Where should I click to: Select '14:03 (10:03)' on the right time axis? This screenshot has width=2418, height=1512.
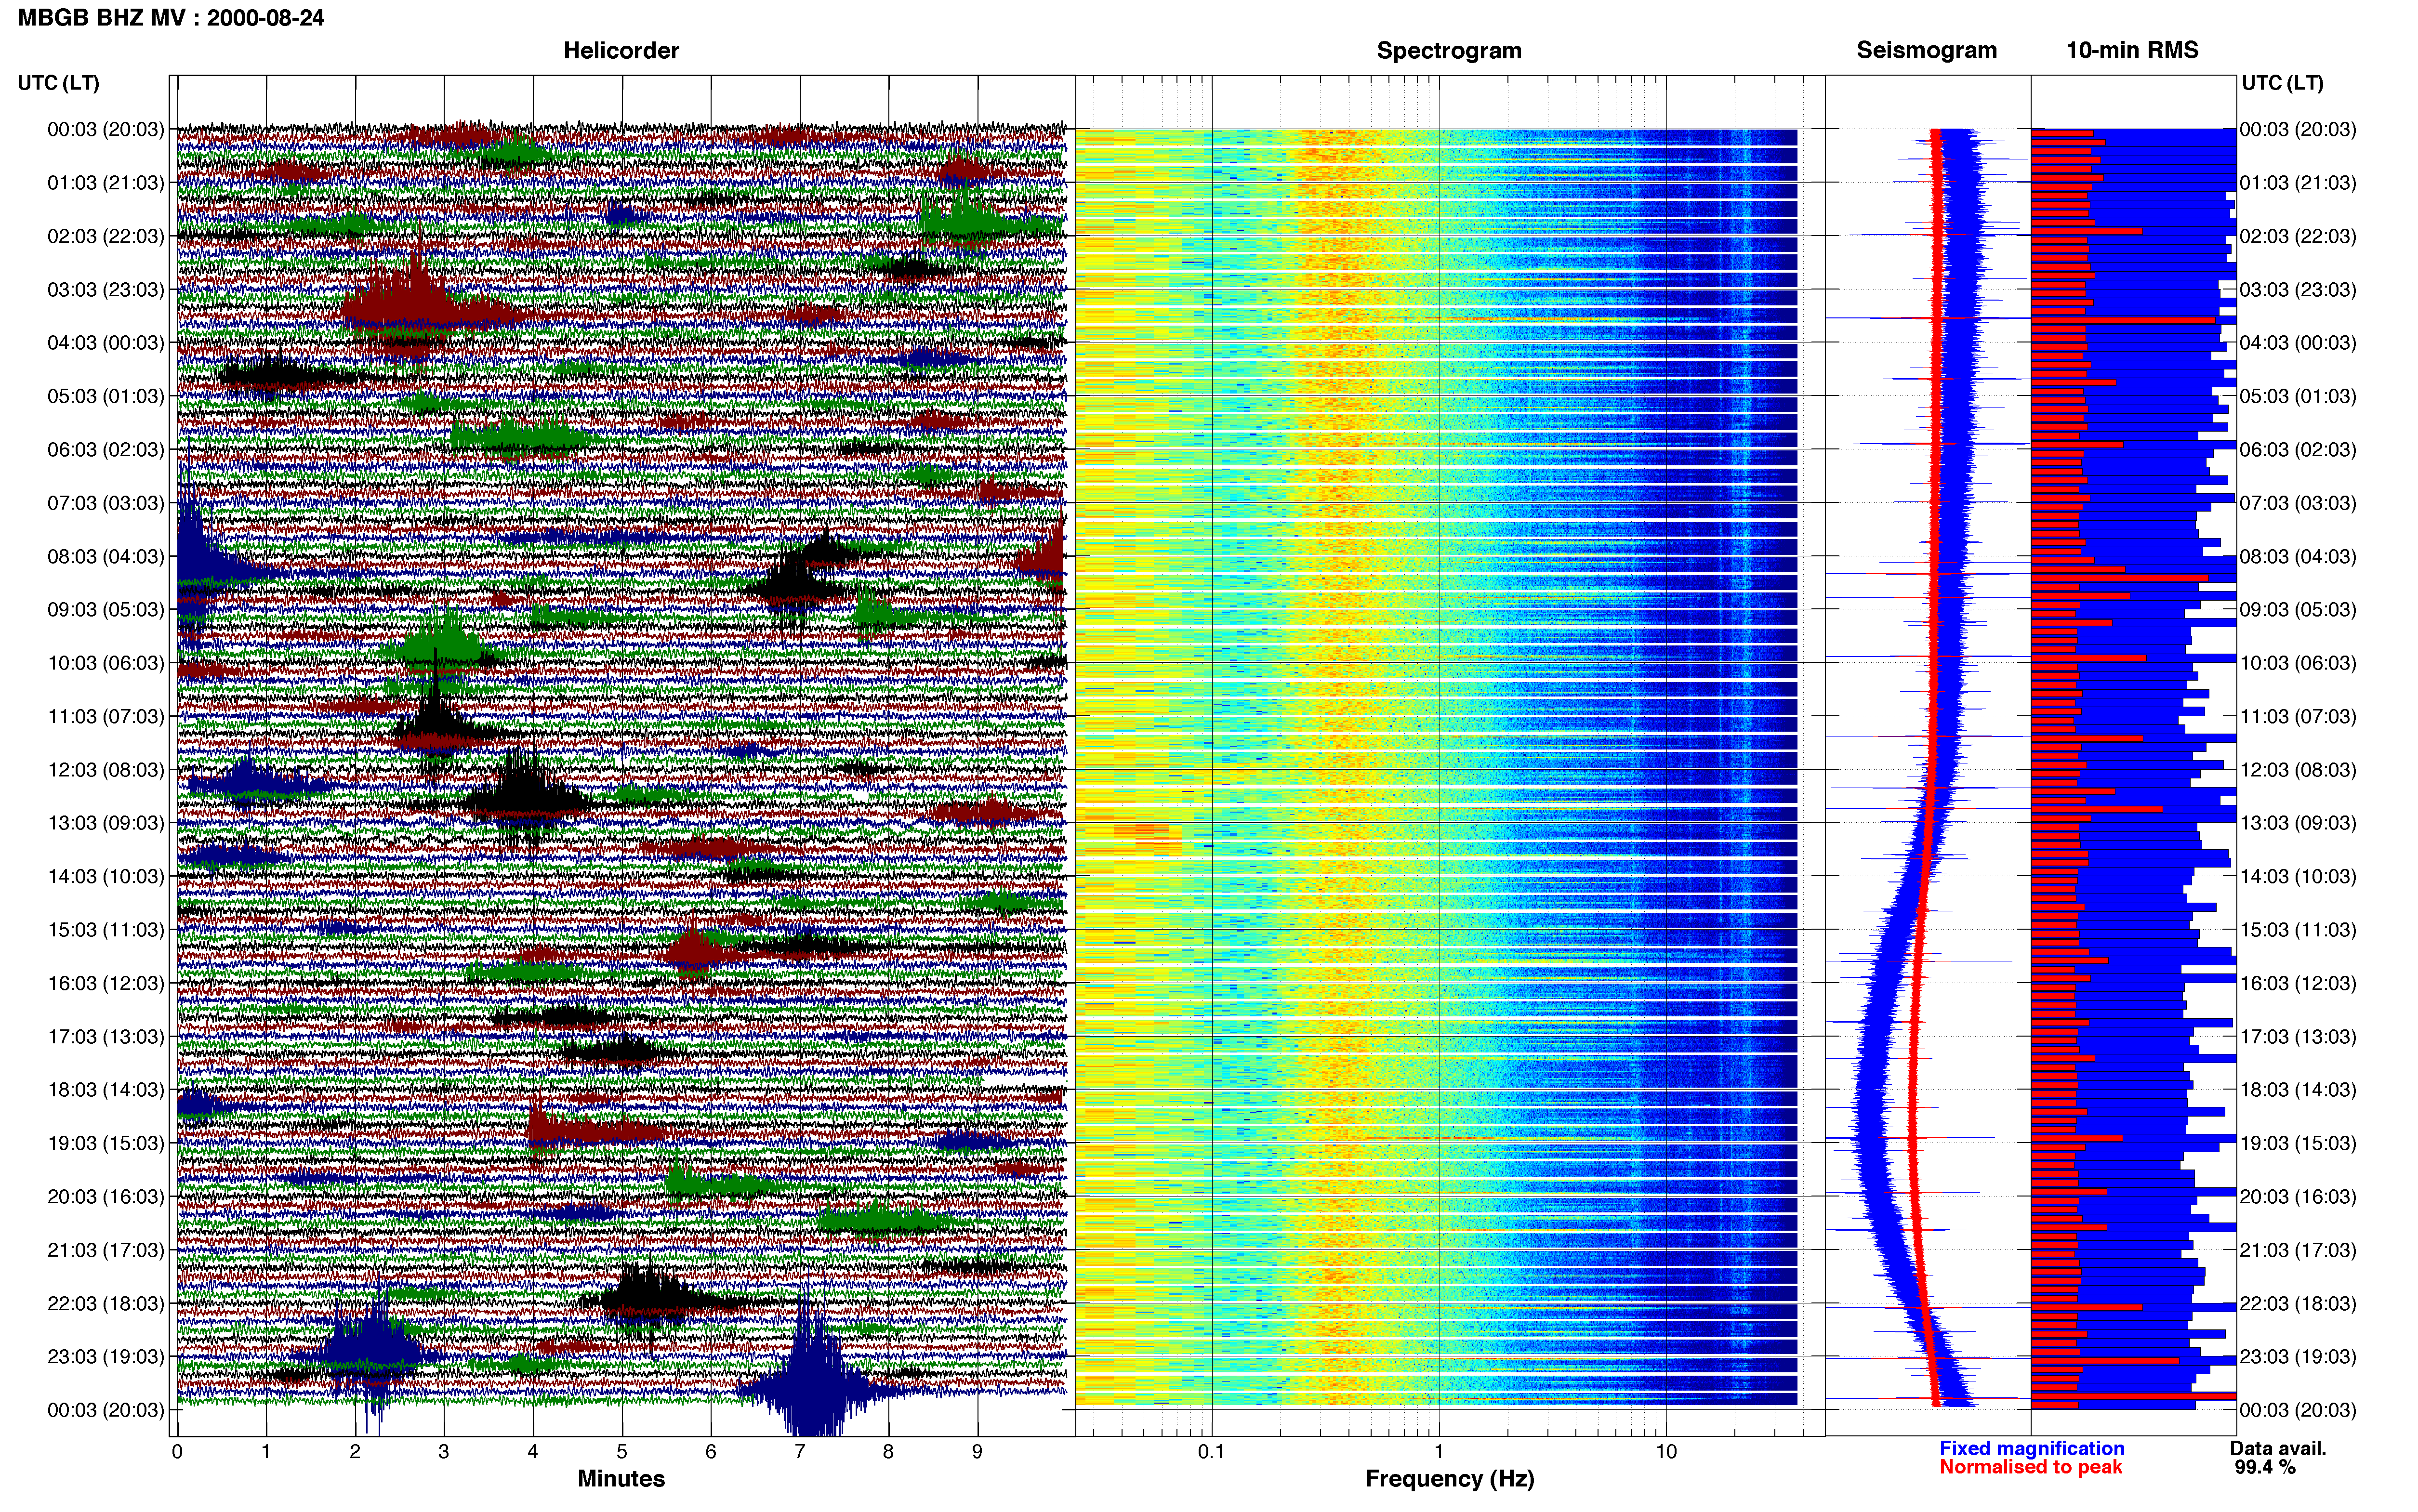[x=2298, y=877]
